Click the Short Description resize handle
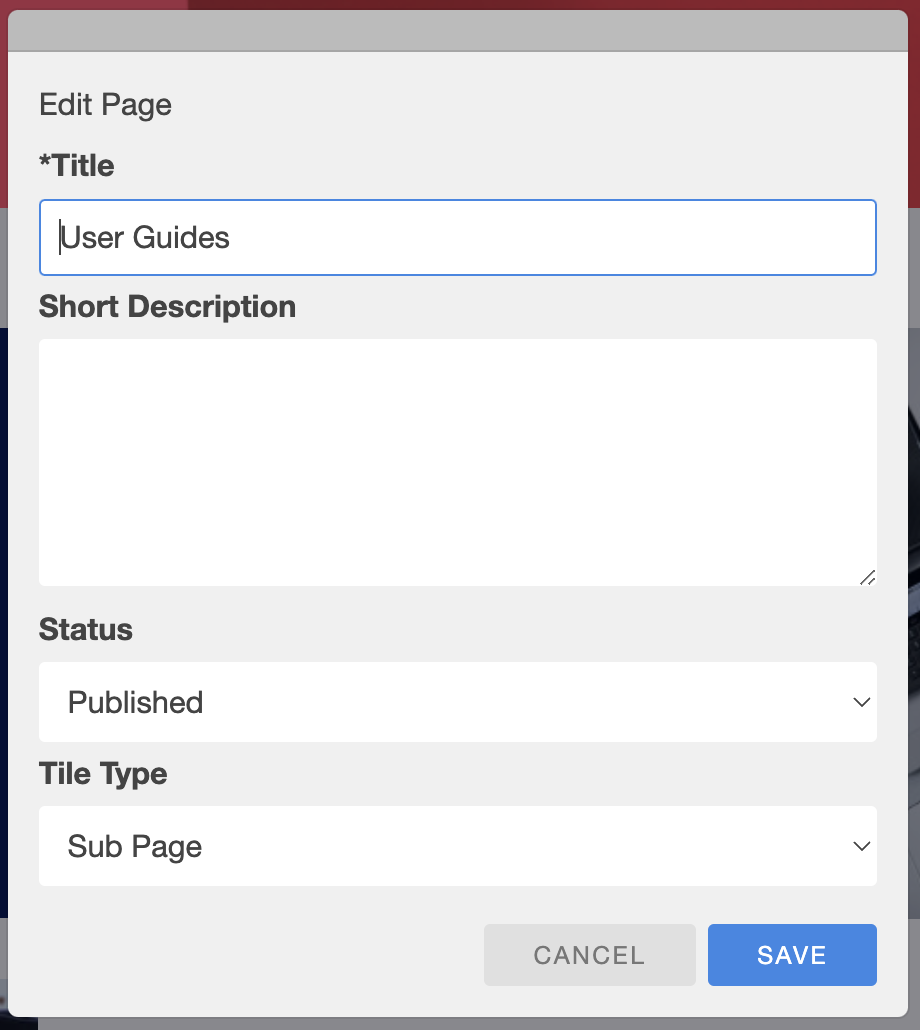 867,577
